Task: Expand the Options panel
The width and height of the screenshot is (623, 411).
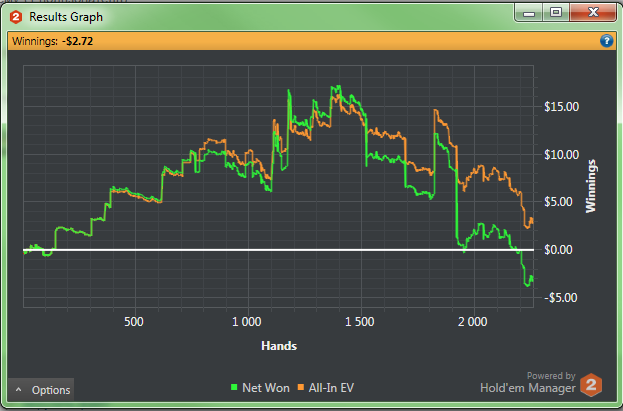Action: pos(41,390)
